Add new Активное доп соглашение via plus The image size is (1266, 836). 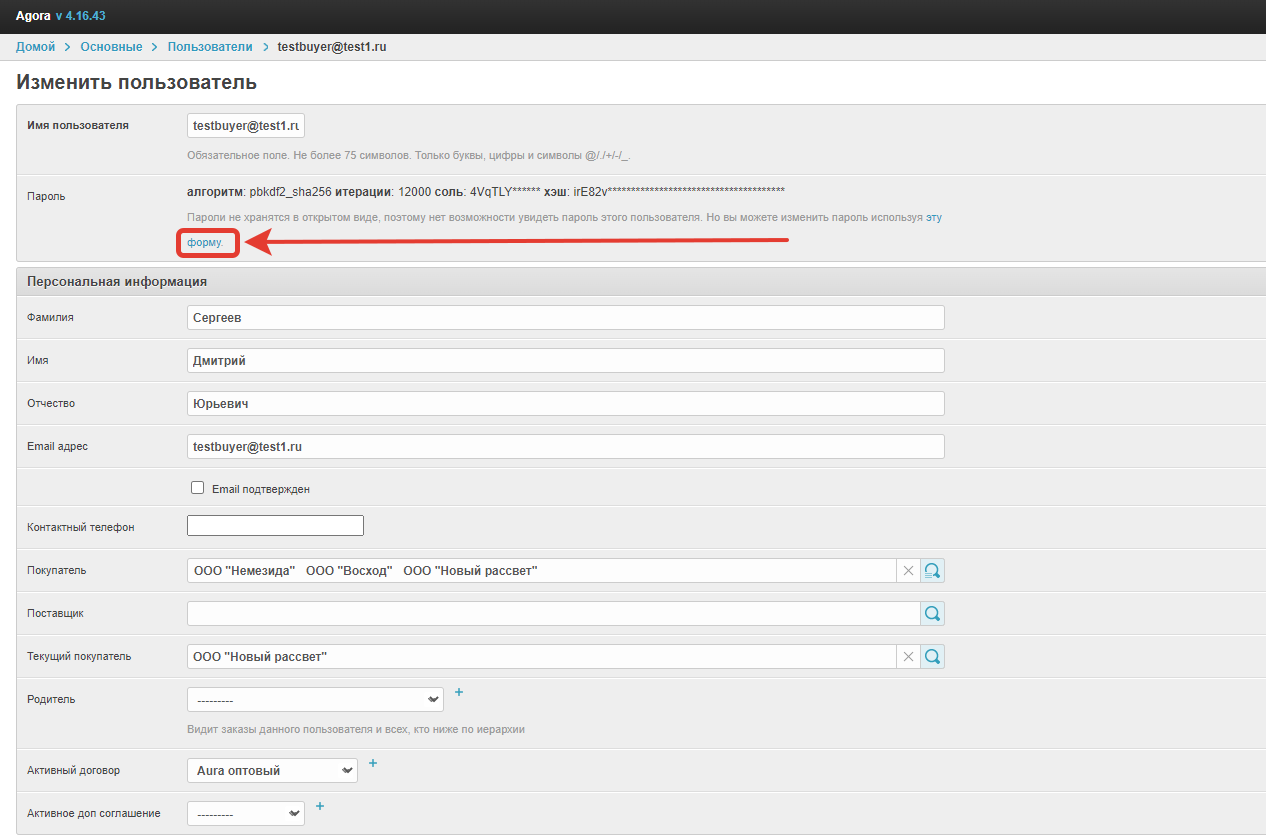click(x=320, y=806)
